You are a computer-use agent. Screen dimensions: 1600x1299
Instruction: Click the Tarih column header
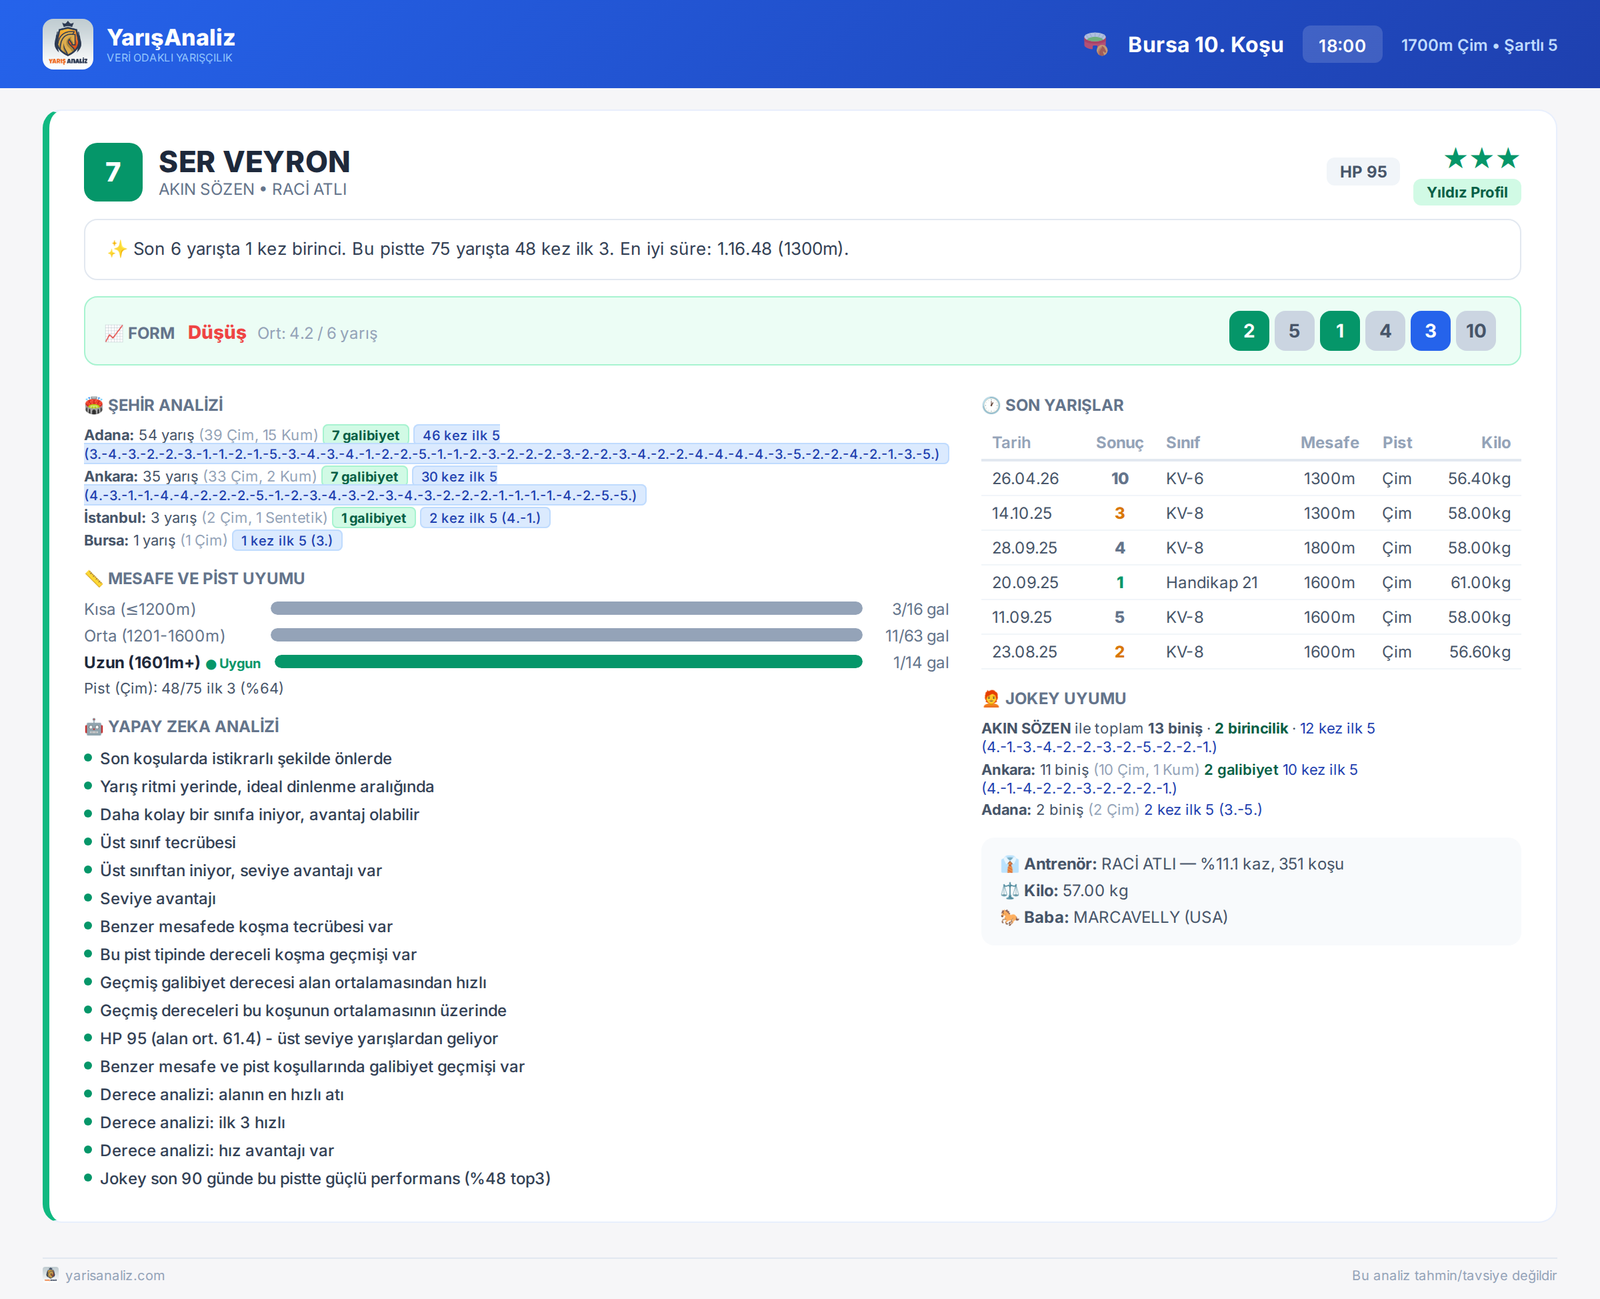pos(1011,442)
